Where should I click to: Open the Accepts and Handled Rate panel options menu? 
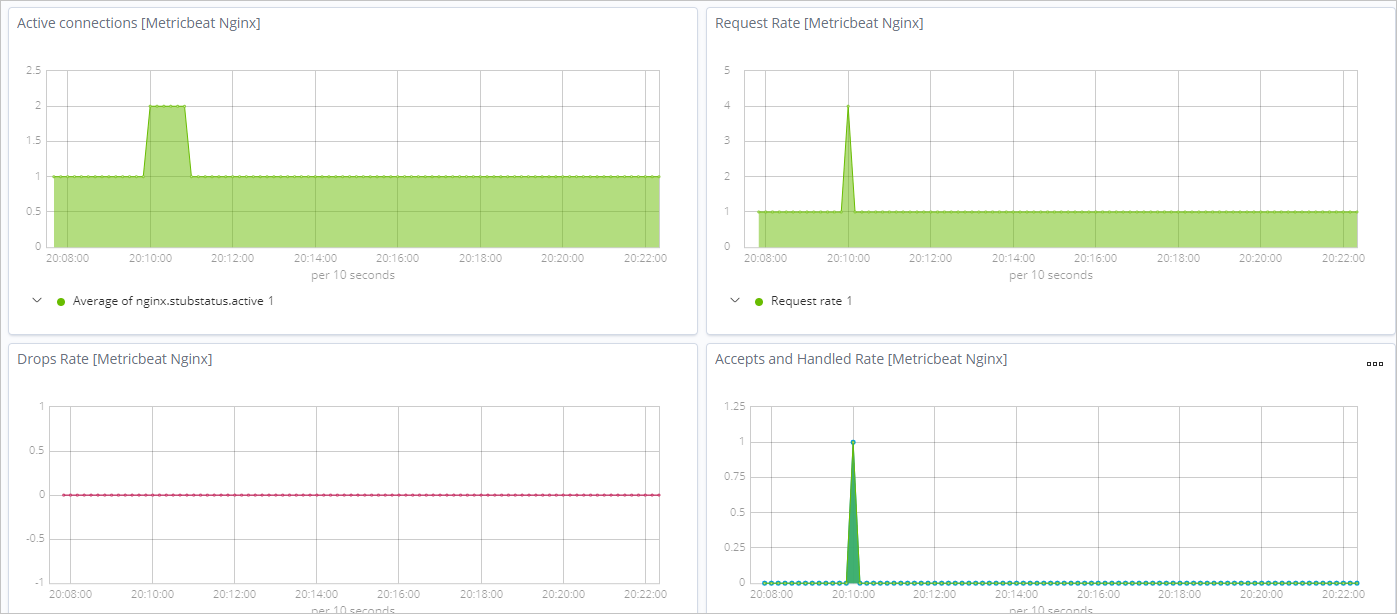pyautogui.click(x=1374, y=364)
